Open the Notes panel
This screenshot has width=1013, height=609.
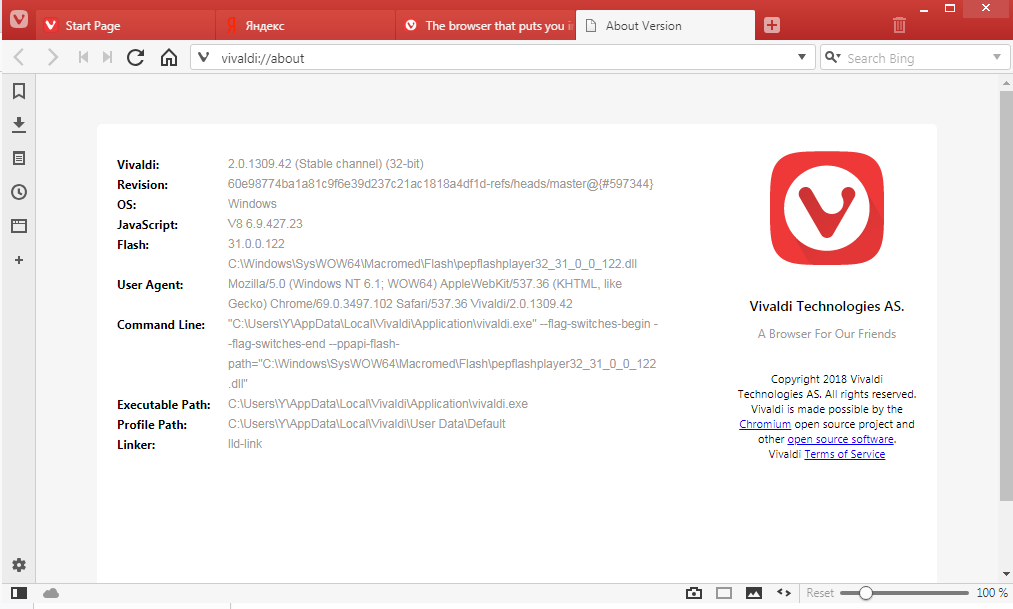19,158
